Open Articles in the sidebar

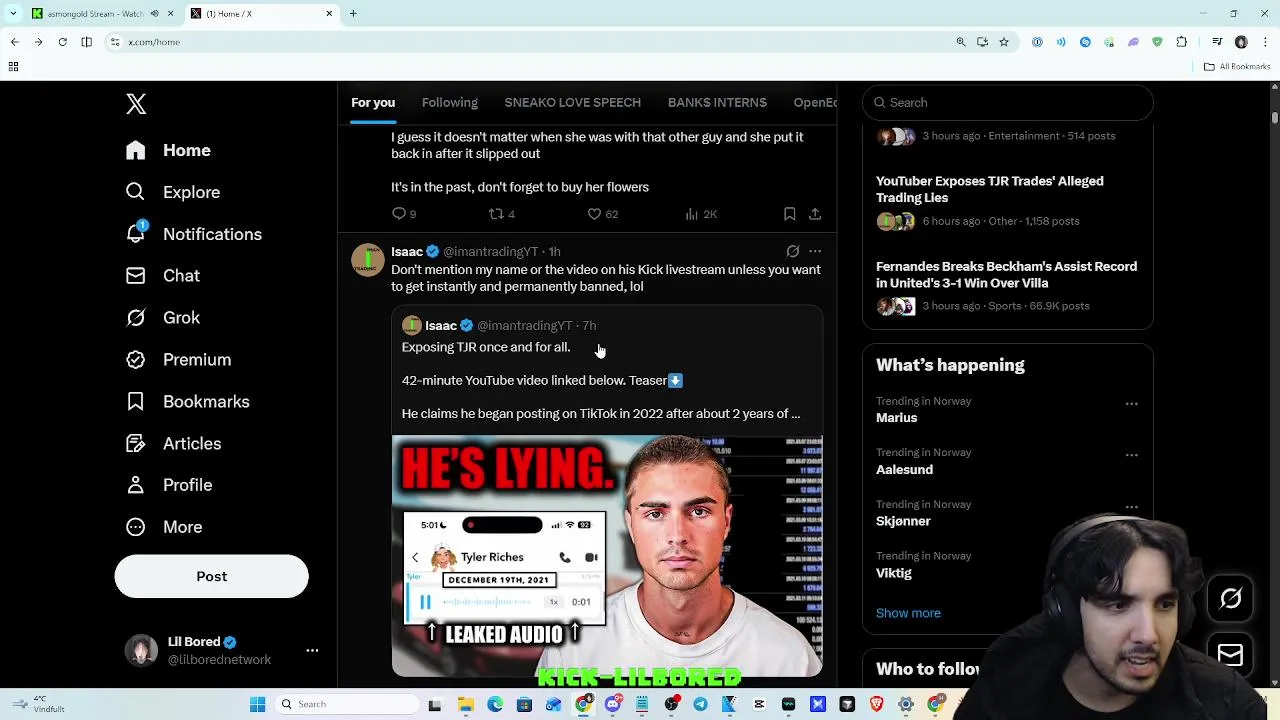pos(173,444)
